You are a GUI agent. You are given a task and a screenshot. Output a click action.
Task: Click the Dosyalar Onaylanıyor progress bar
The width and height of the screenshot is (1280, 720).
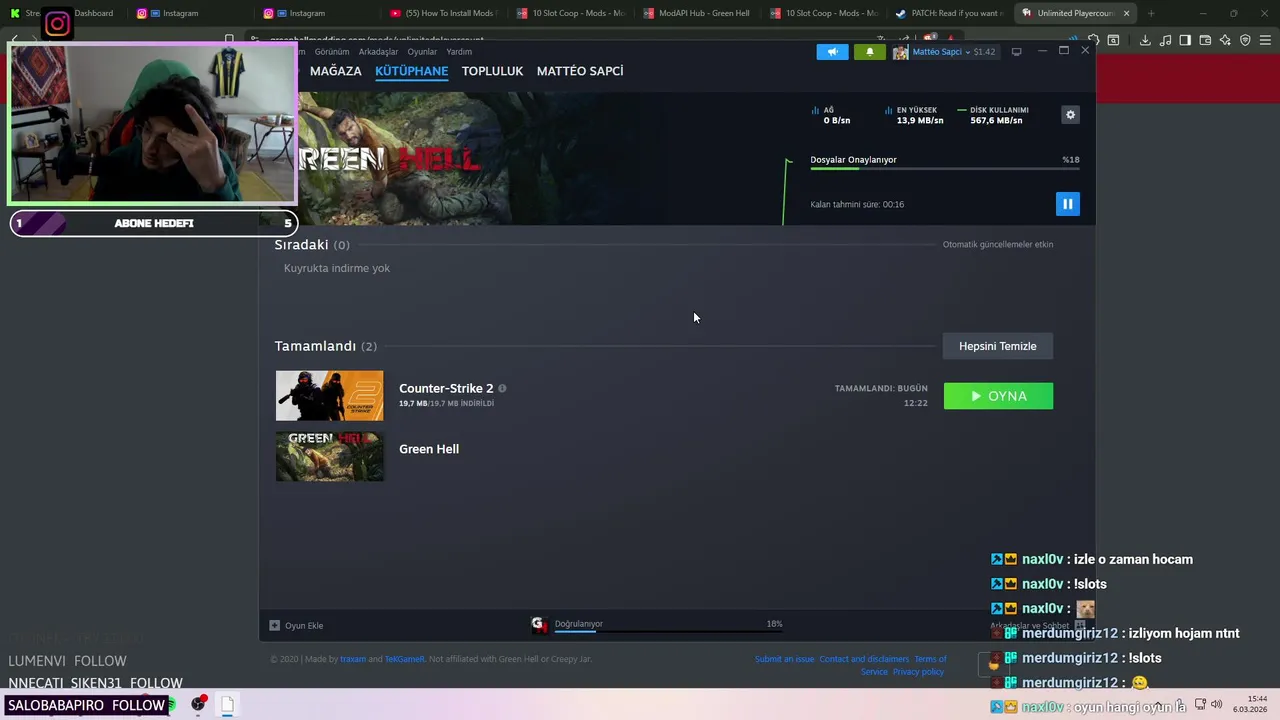[945, 169]
